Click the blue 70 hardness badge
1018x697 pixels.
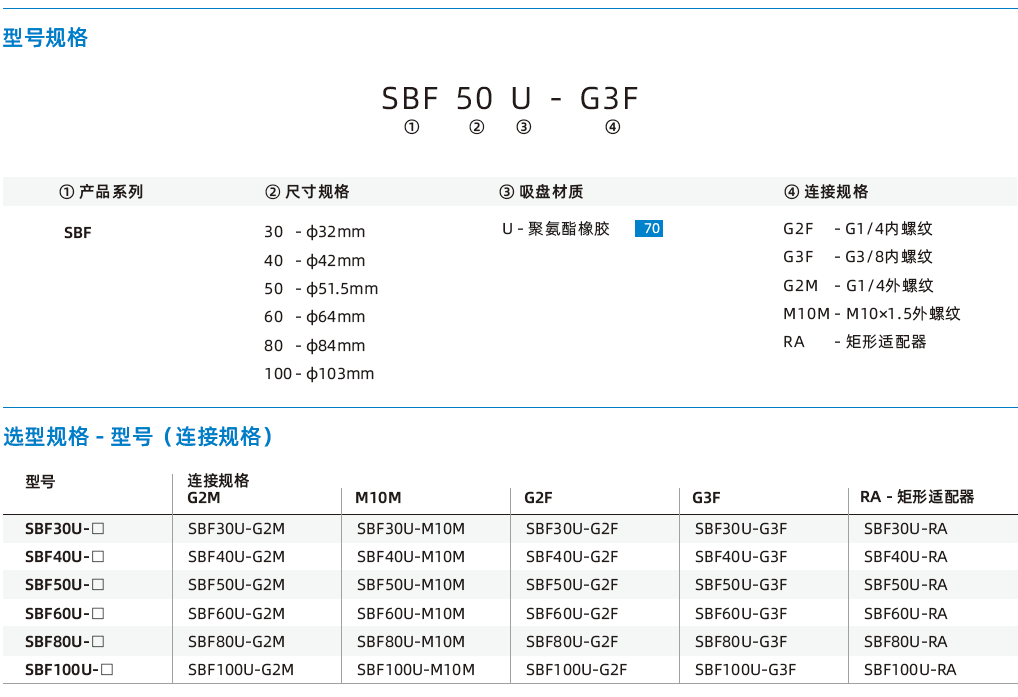pyautogui.click(x=649, y=228)
